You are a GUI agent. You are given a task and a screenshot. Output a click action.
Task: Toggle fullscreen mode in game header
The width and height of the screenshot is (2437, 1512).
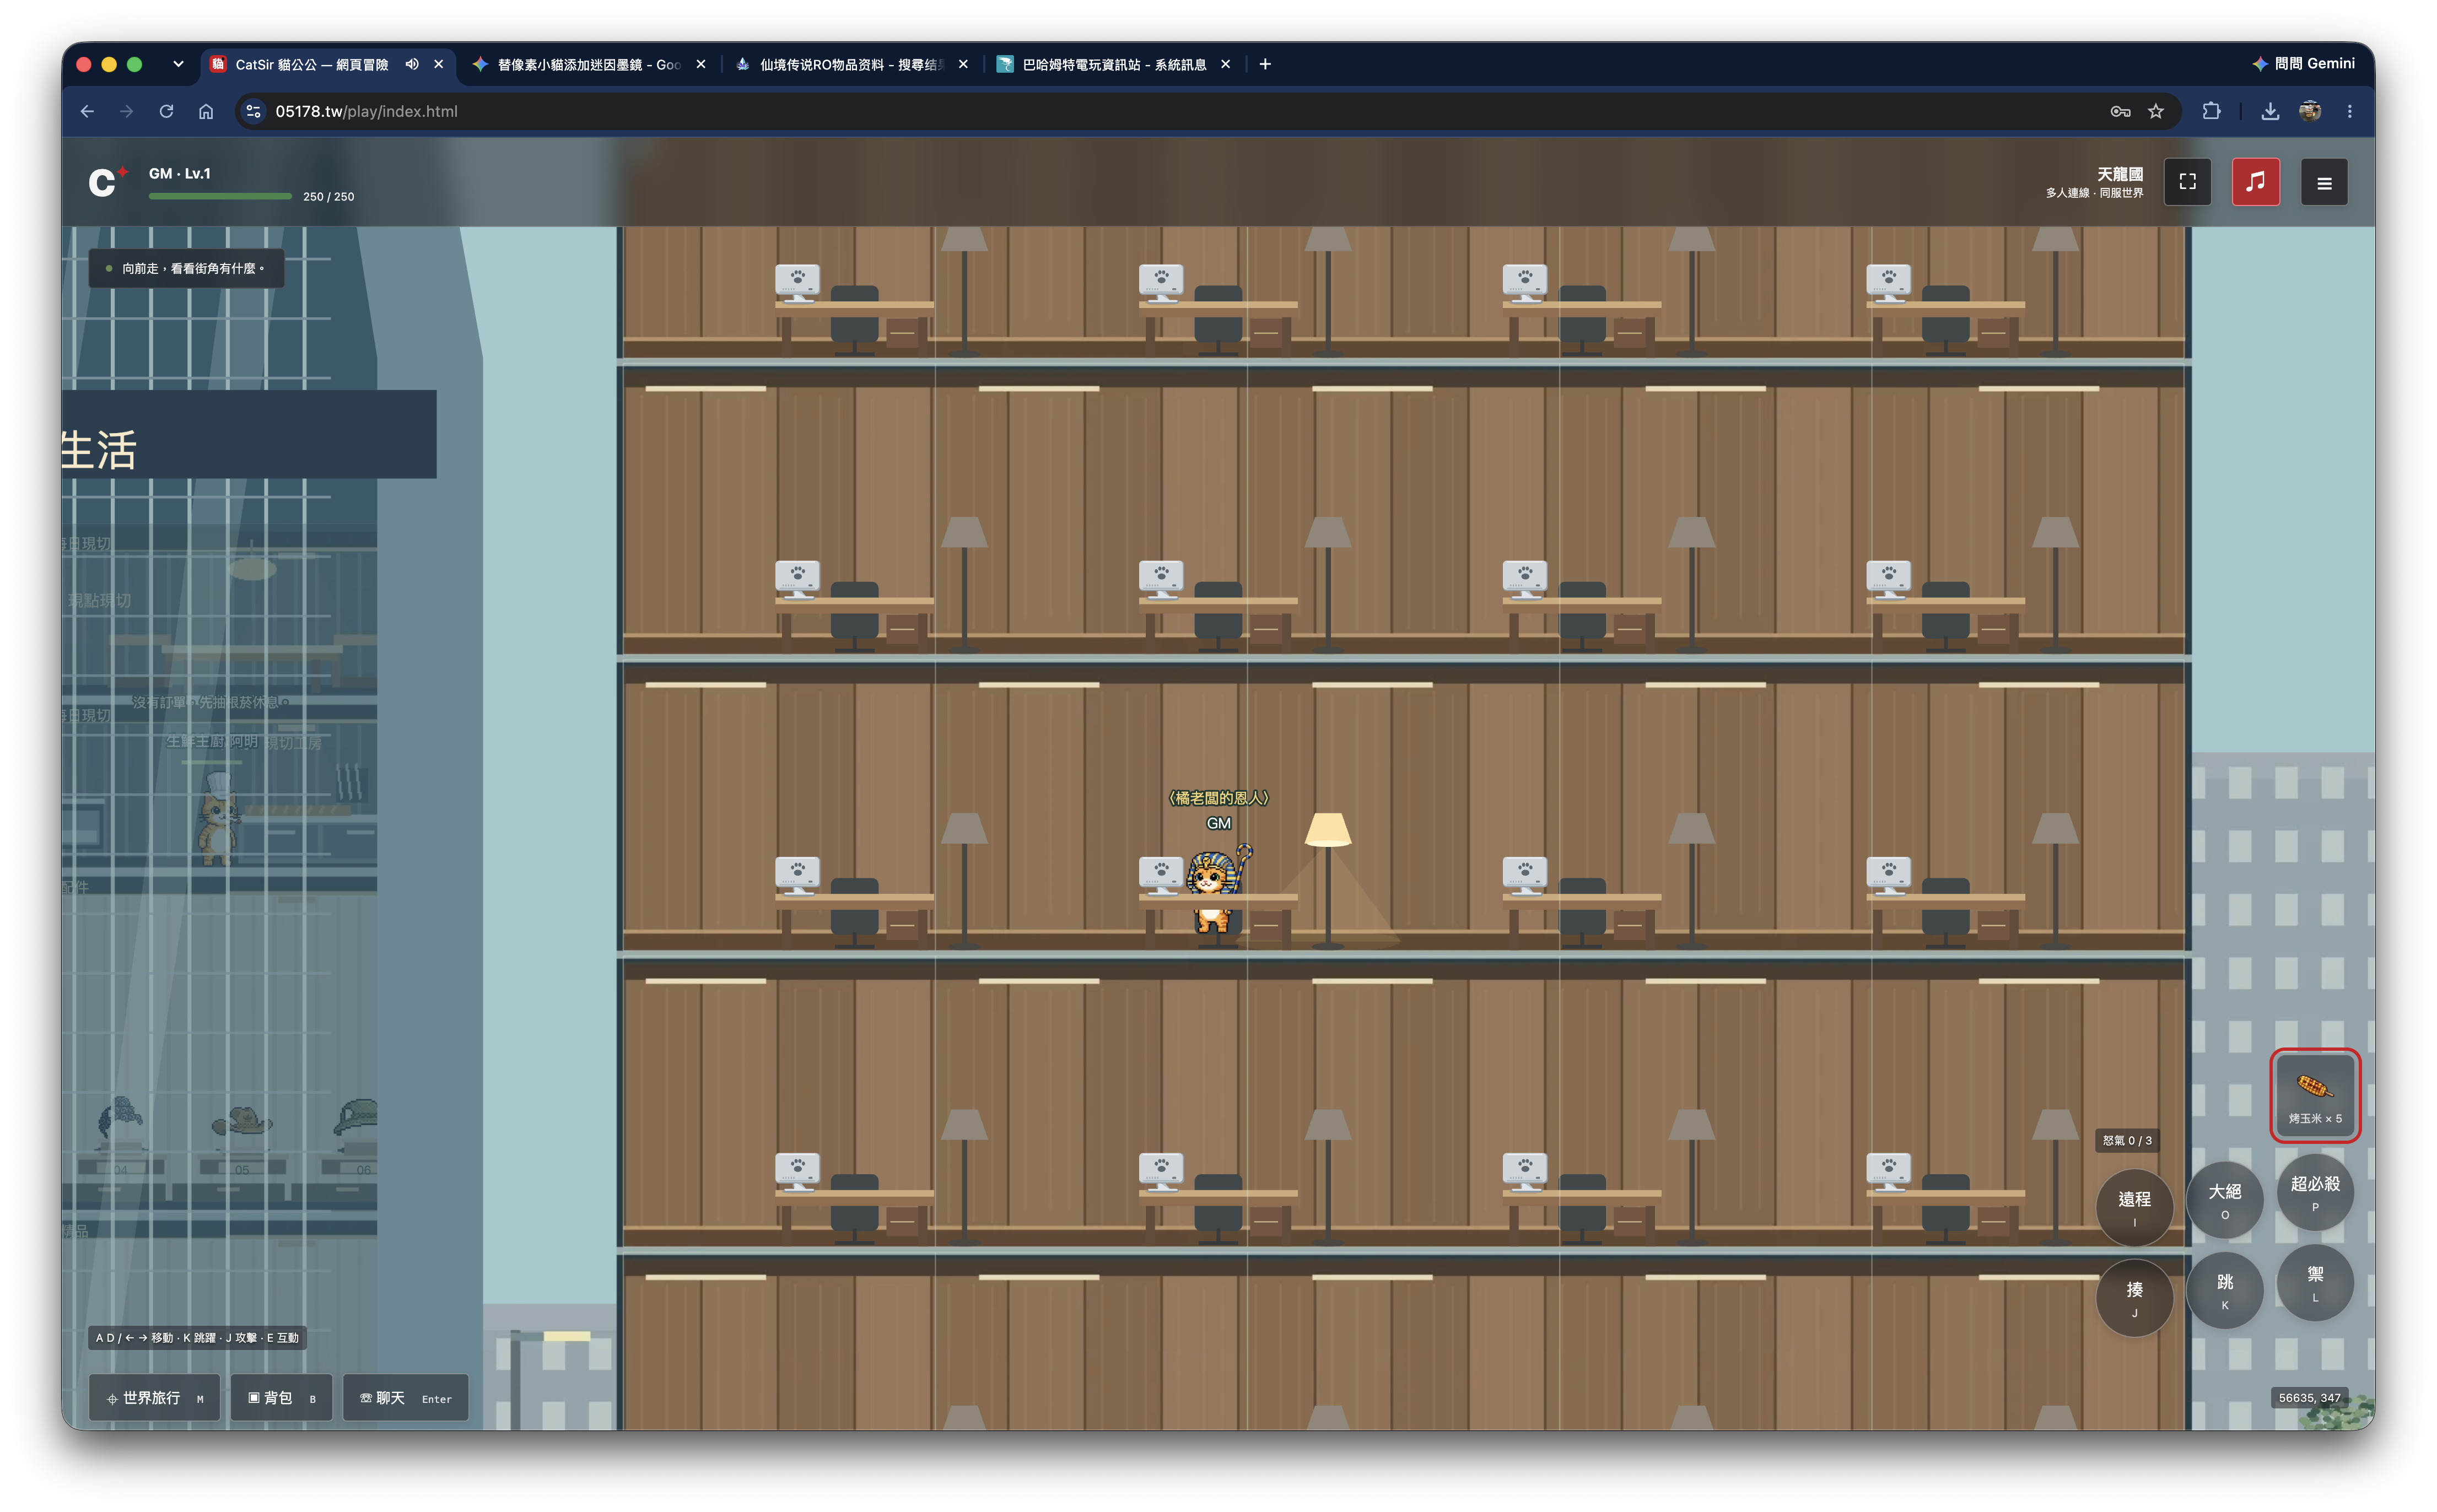[2187, 182]
